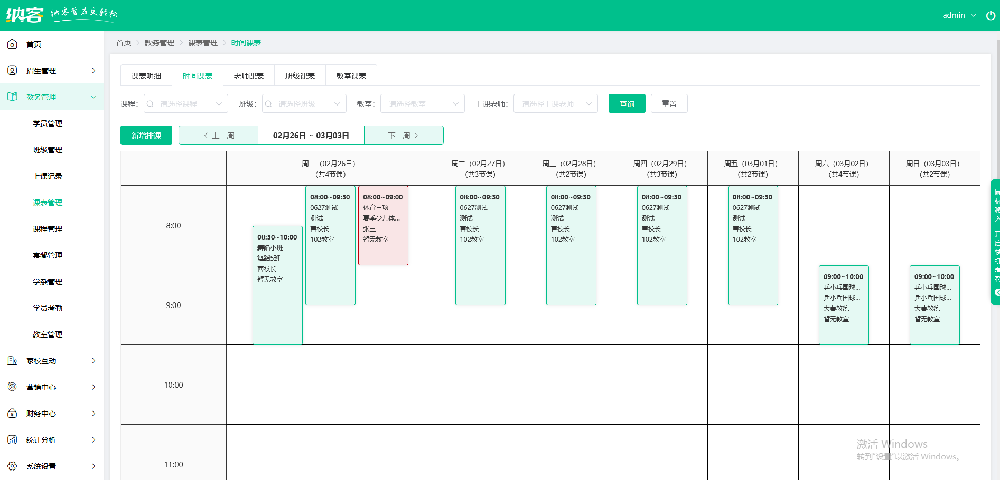Open the course (课程) filter dropdown
Screen dimensions: 1000x480
coord(186,103)
